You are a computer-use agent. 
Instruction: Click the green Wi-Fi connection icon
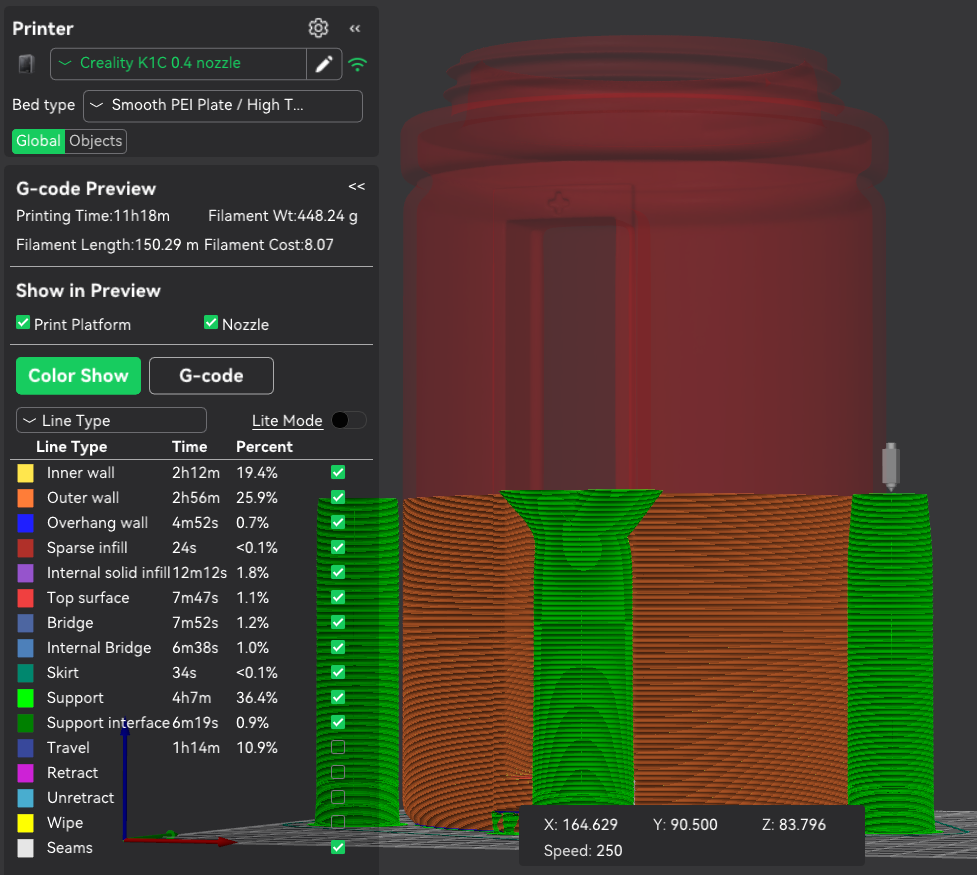(x=357, y=65)
